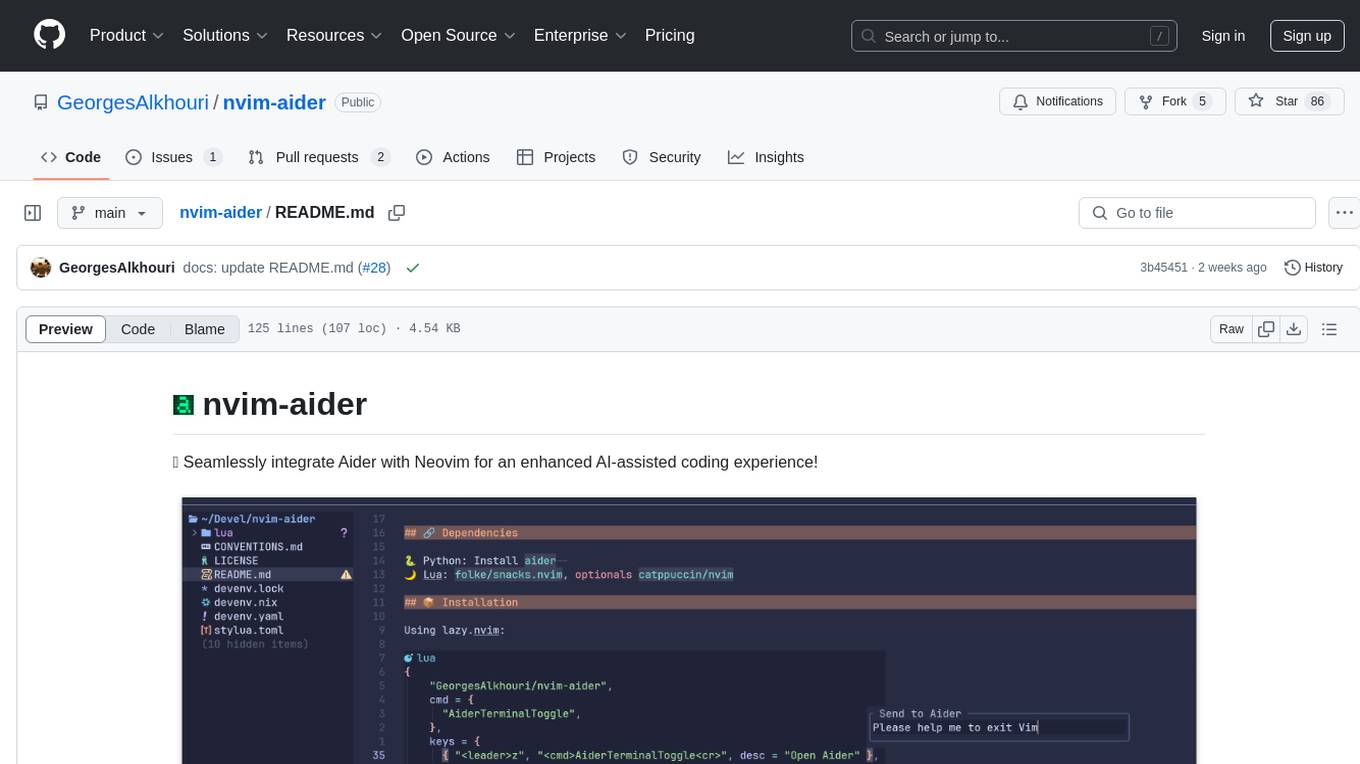View commit check status checkmark

pos(412,268)
